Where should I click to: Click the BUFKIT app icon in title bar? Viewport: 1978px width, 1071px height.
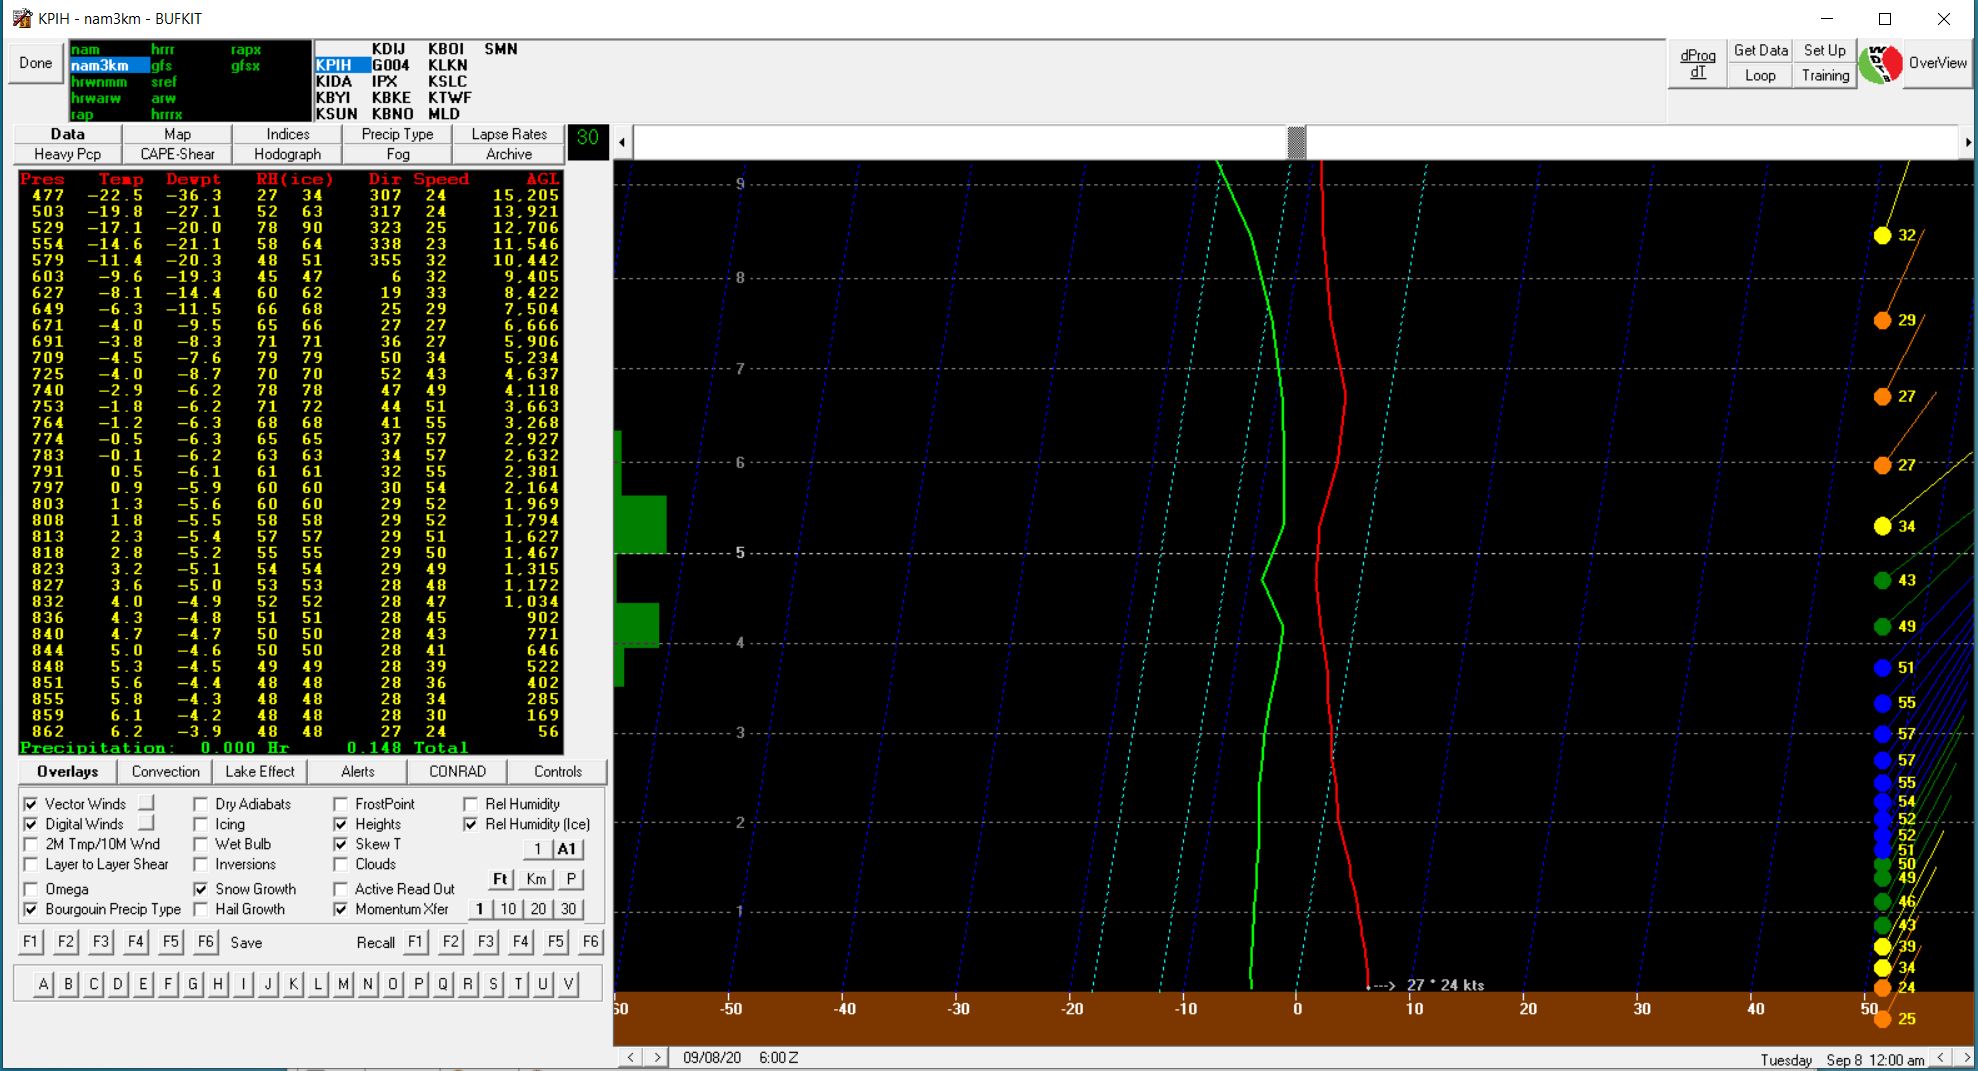pos(21,18)
